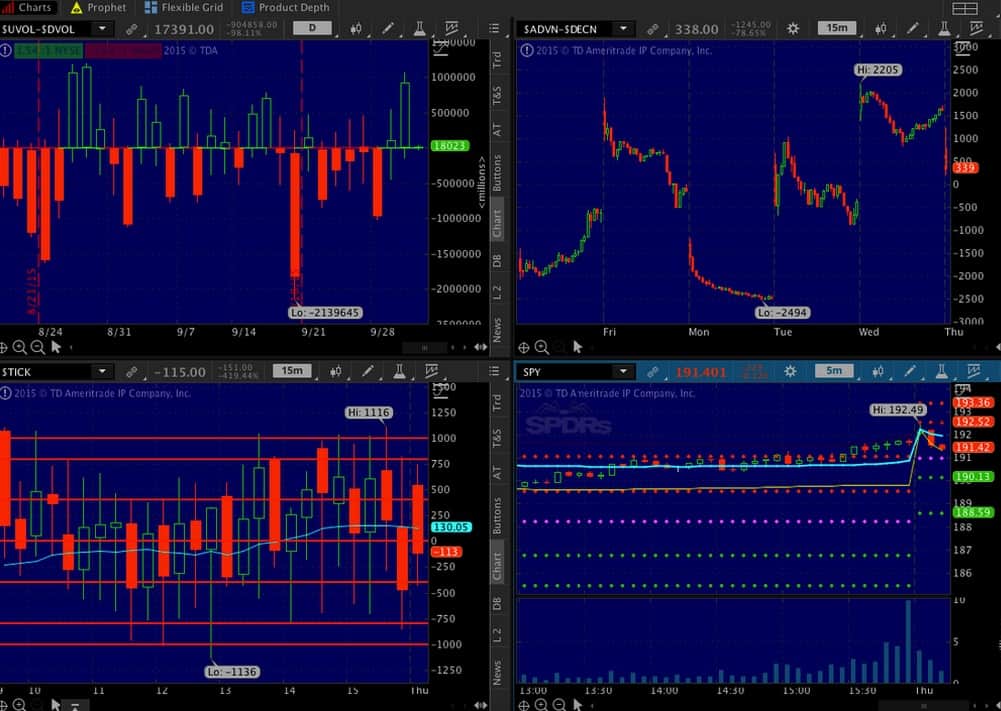
Task: Open studies flask on $TICK chart
Action: coord(399,371)
